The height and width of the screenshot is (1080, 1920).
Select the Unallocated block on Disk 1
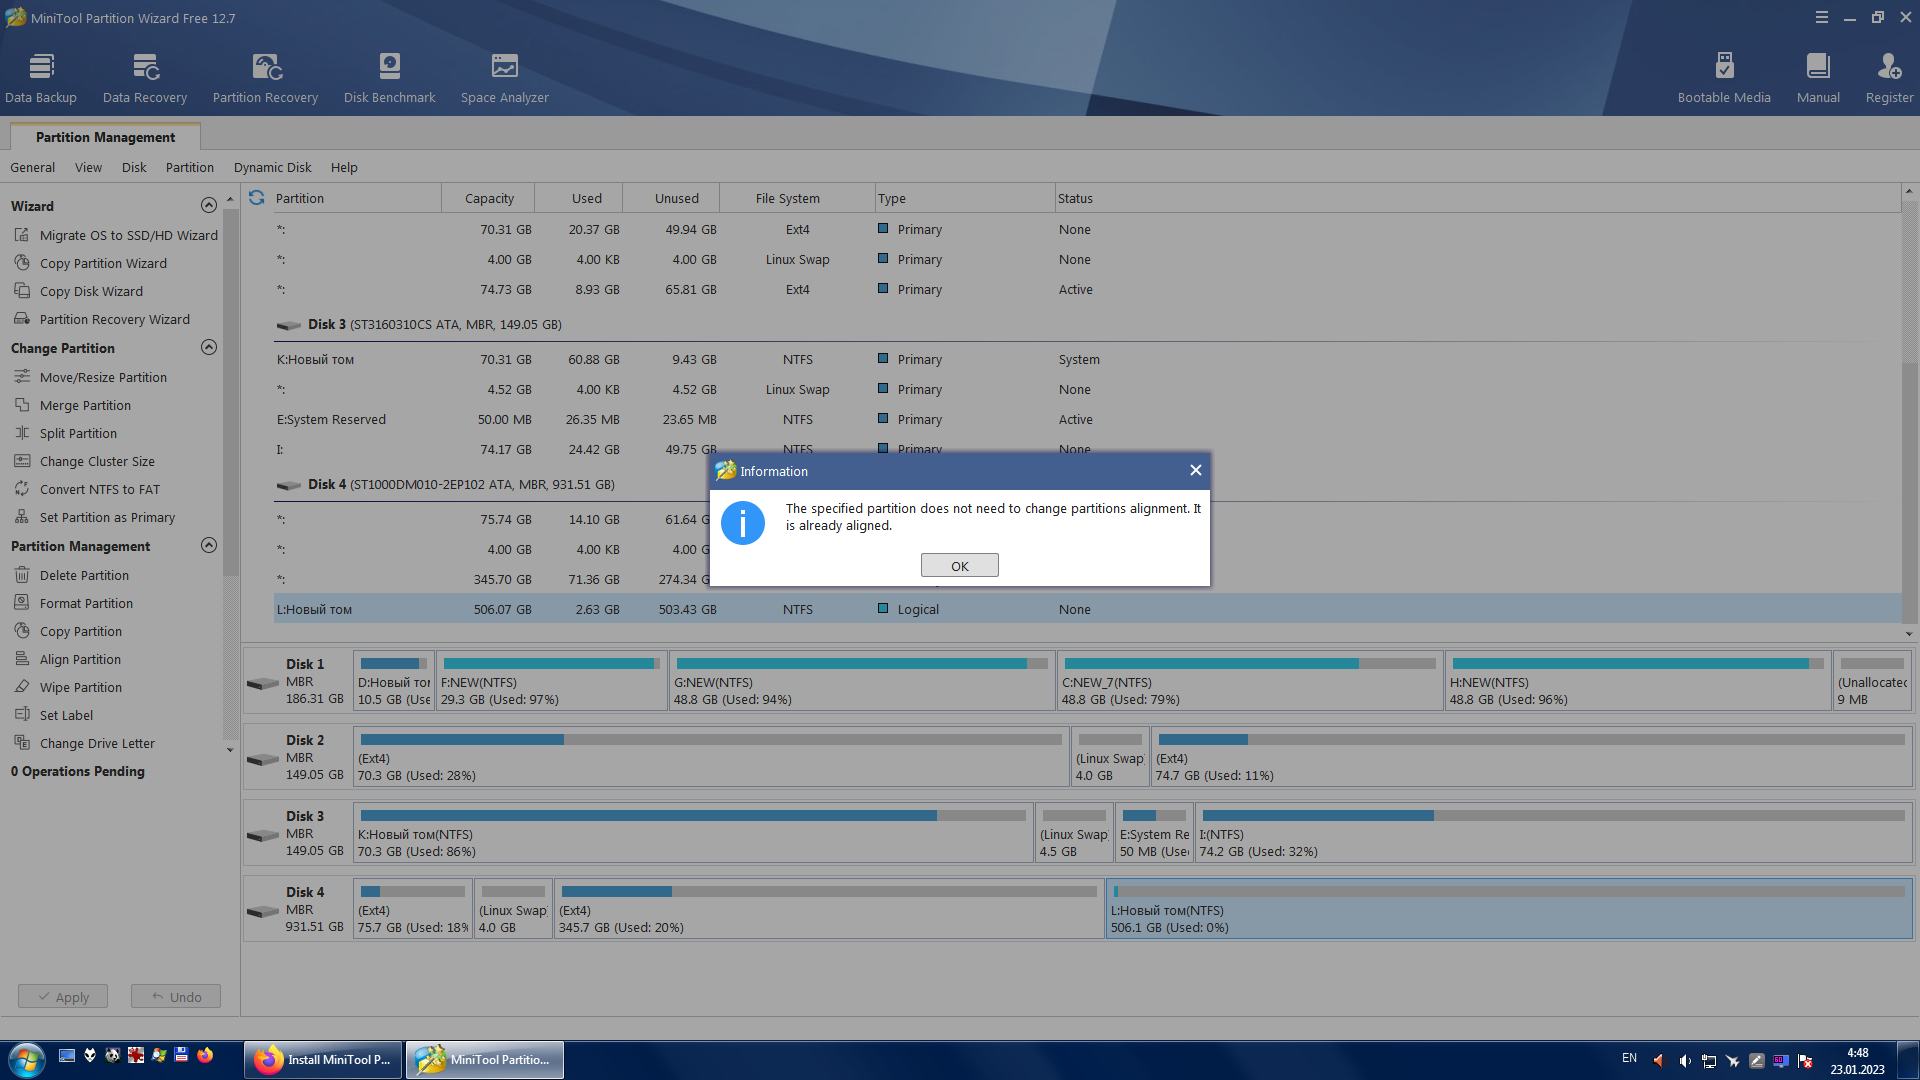click(x=1872, y=680)
